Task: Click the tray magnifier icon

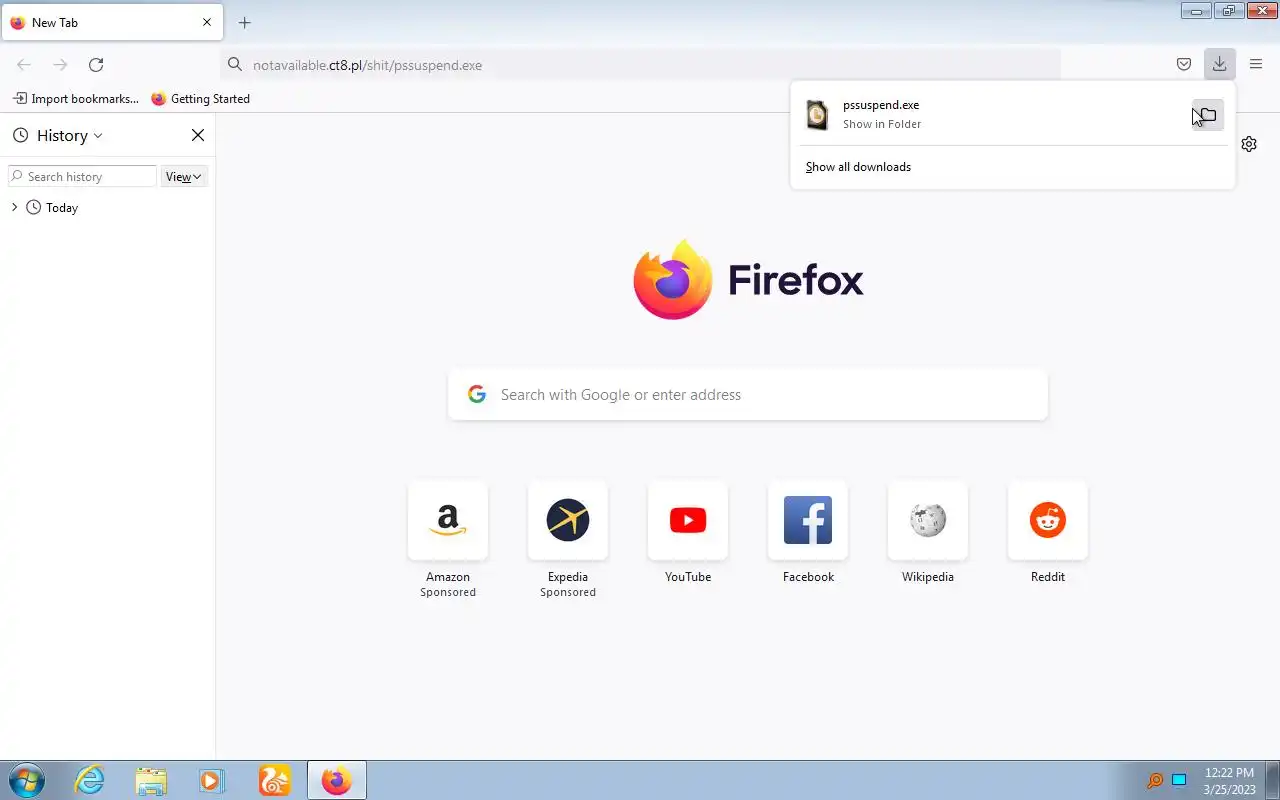Action: tap(1154, 781)
